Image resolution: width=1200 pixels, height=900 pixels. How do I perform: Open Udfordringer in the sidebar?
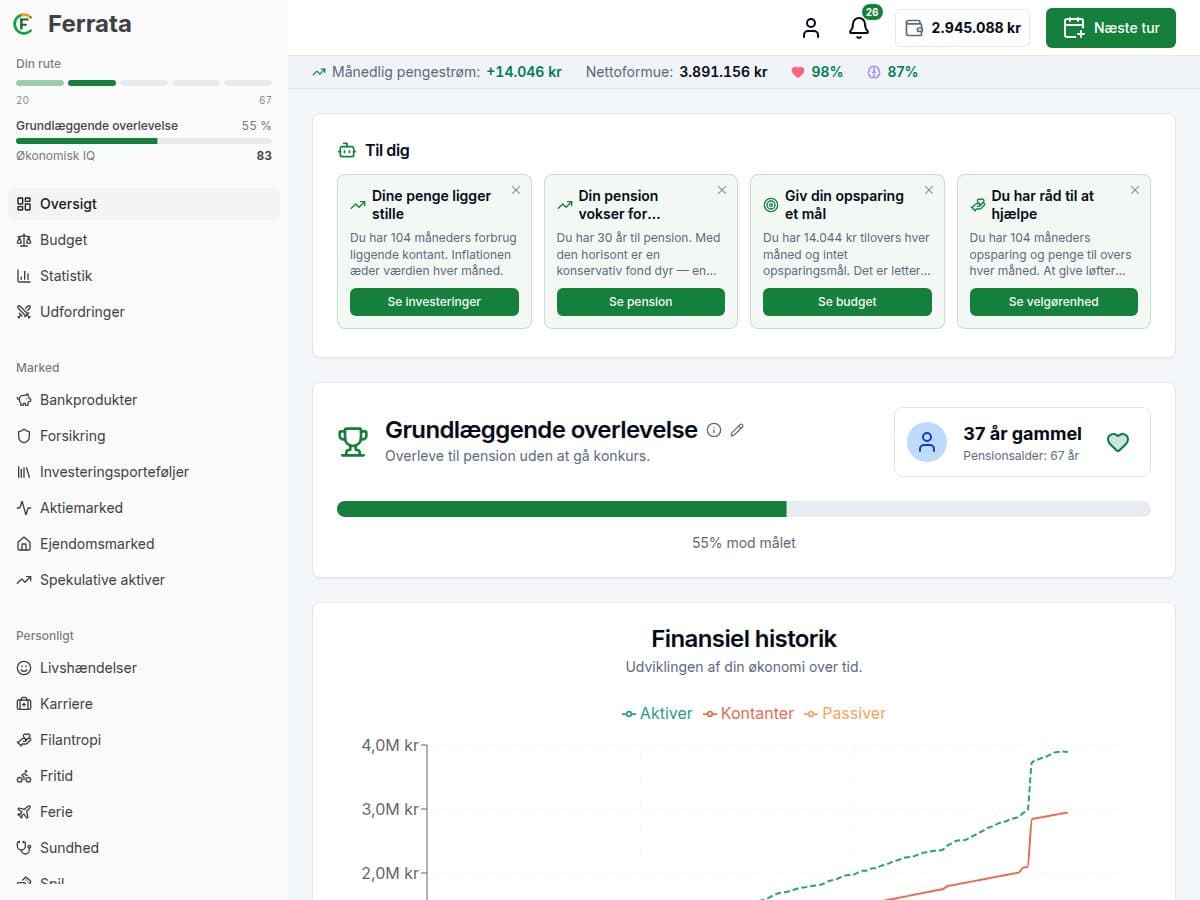coord(144,312)
